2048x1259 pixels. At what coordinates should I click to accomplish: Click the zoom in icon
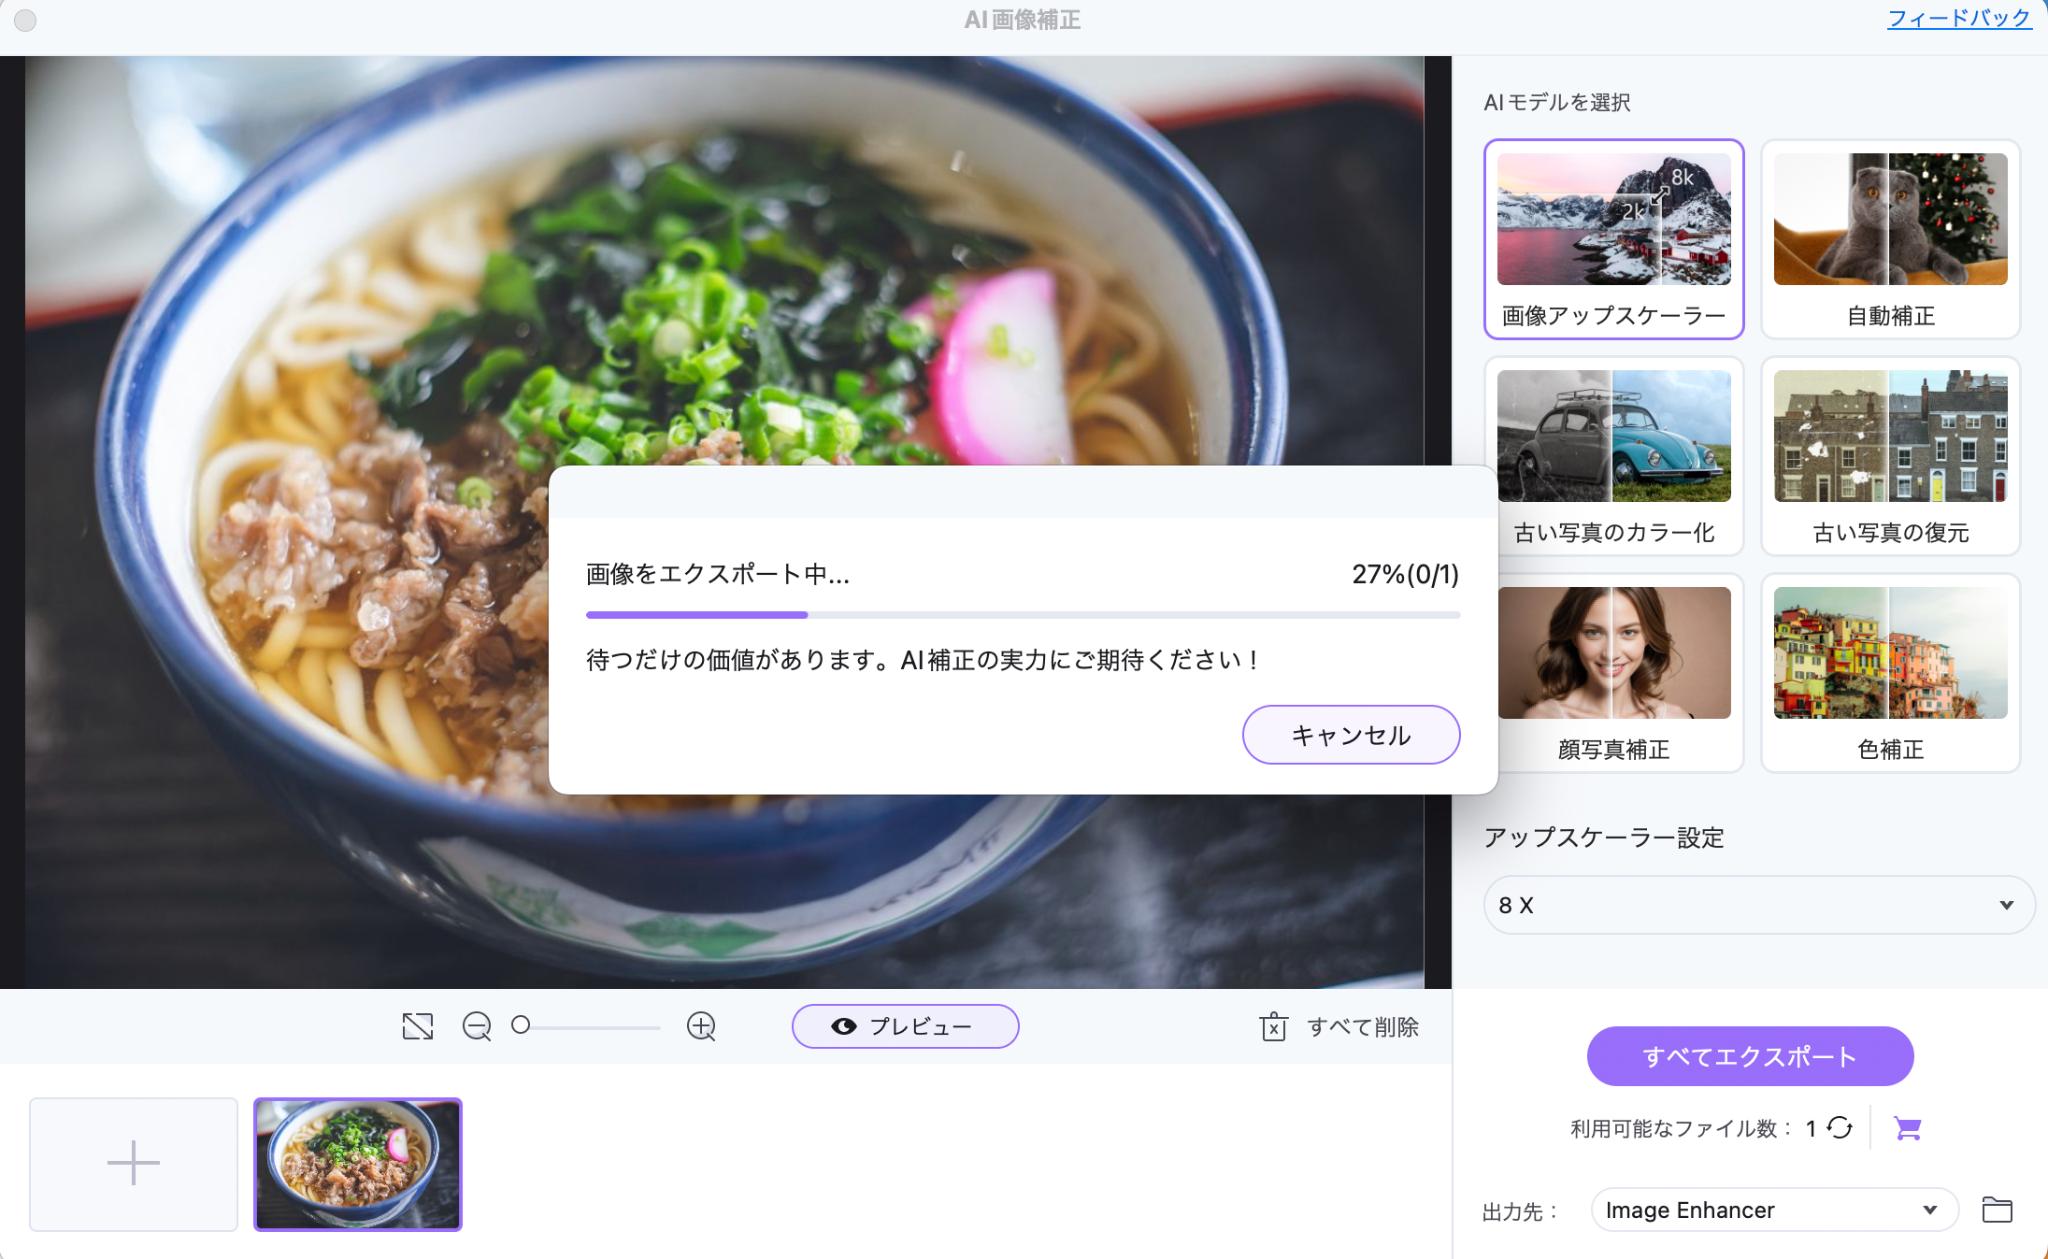tap(704, 1025)
